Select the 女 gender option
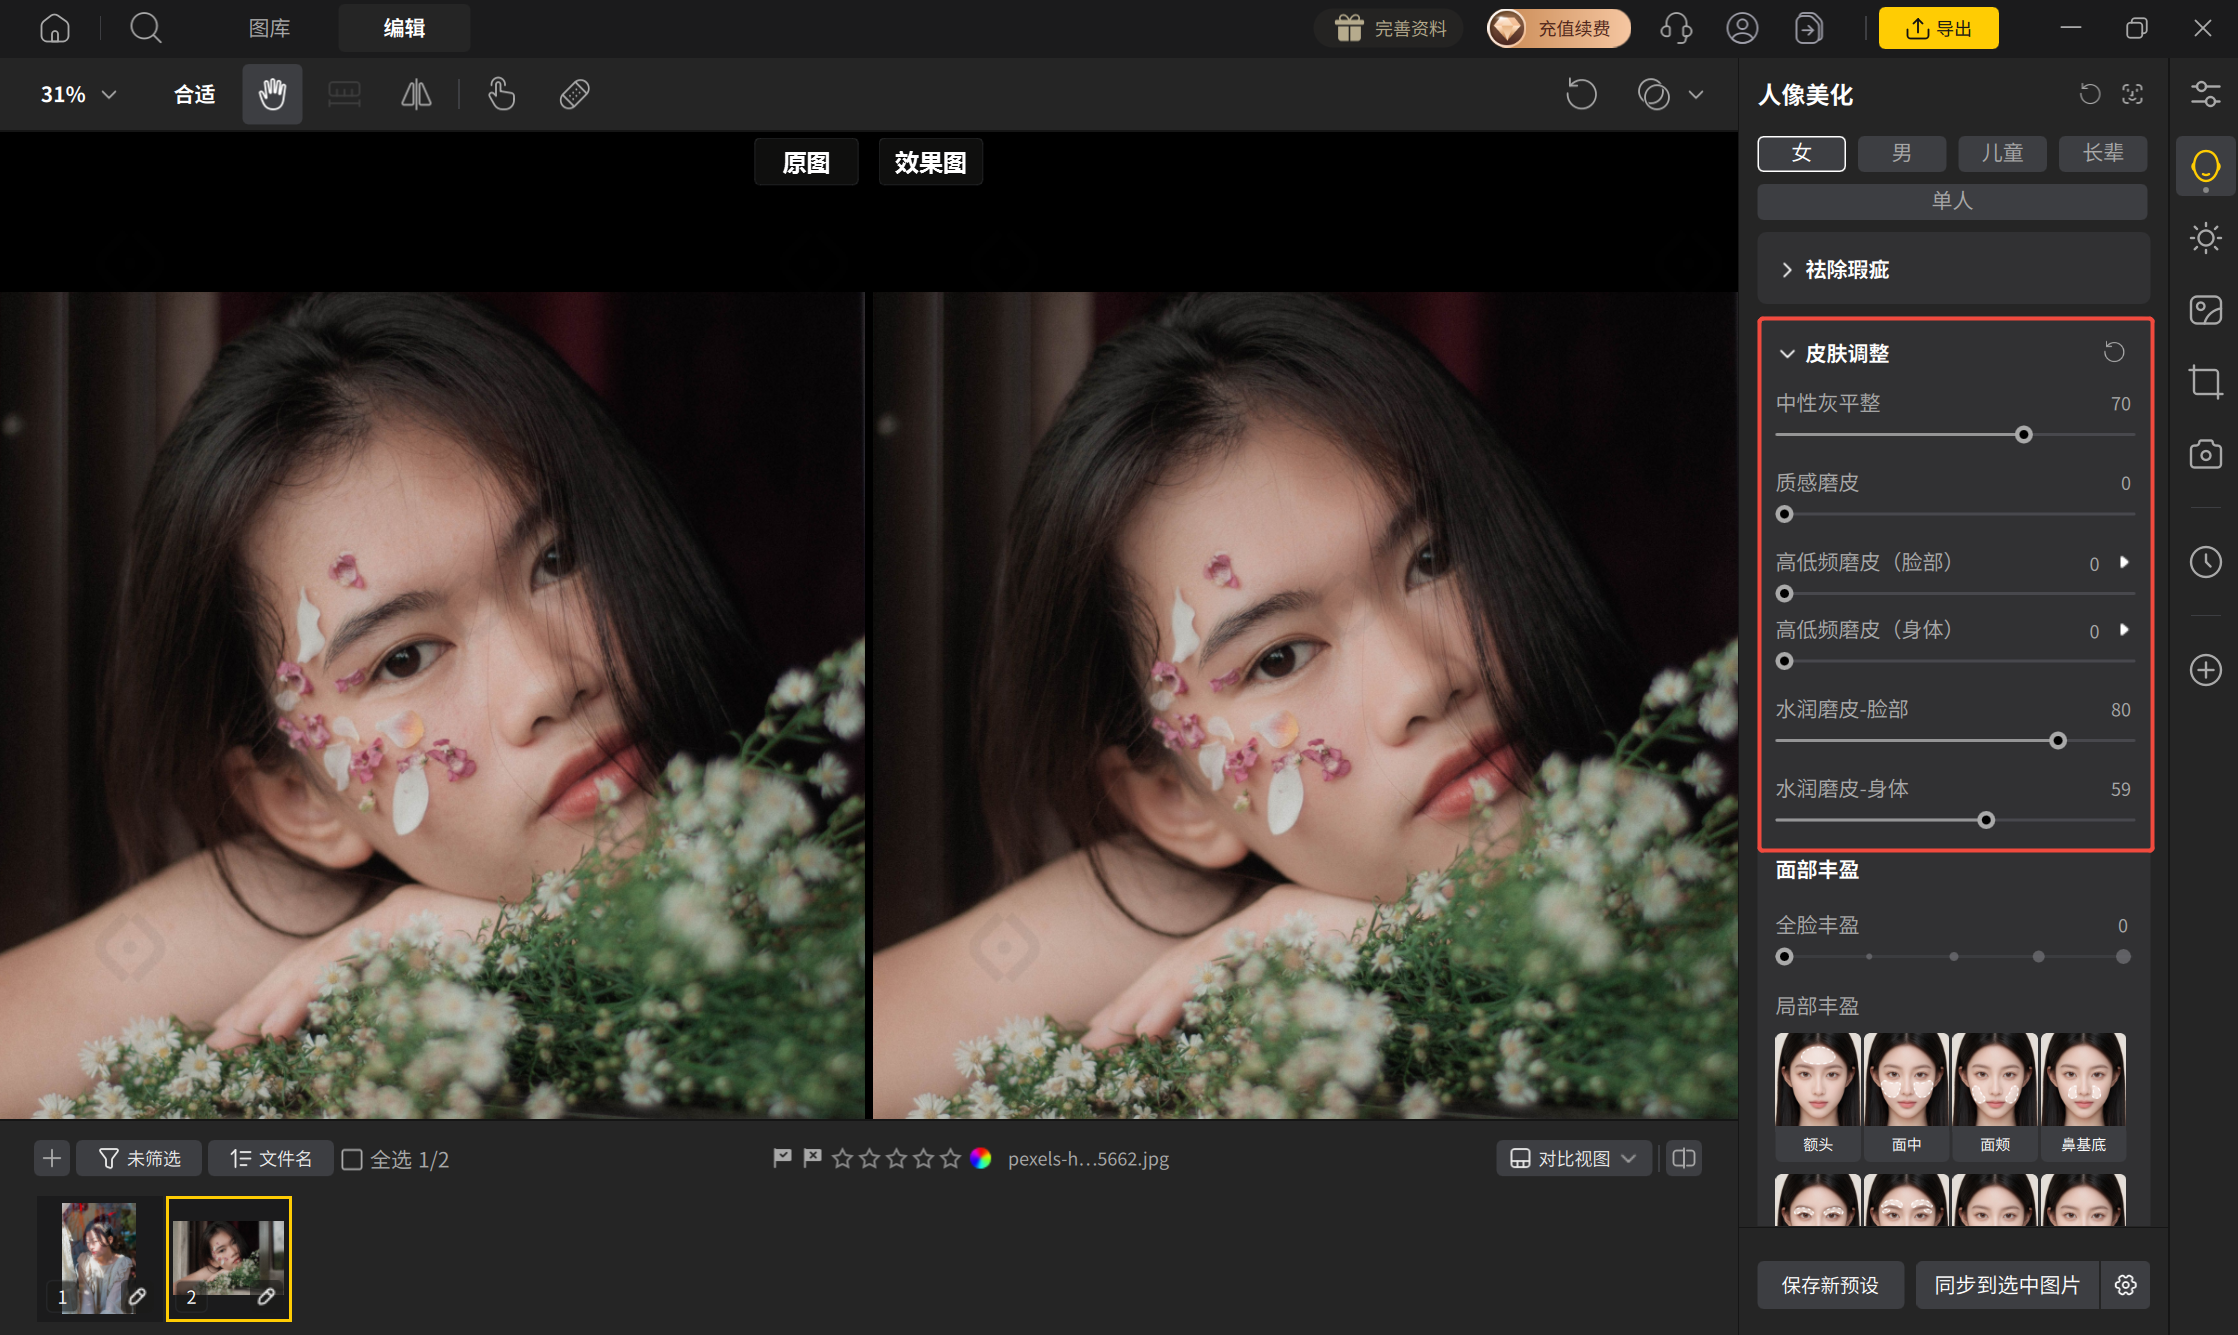Image resolution: width=2238 pixels, height=1335 pixels. click(x=1801, y=153)
